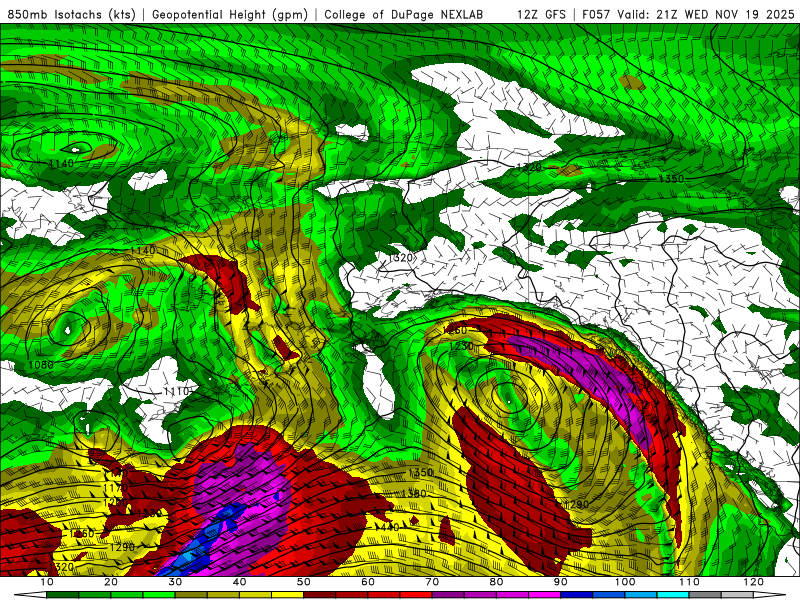The width and height of the screenshot is (800, 600).
Task: Click the color scale label 80
Action: click(x=496, y=582)
